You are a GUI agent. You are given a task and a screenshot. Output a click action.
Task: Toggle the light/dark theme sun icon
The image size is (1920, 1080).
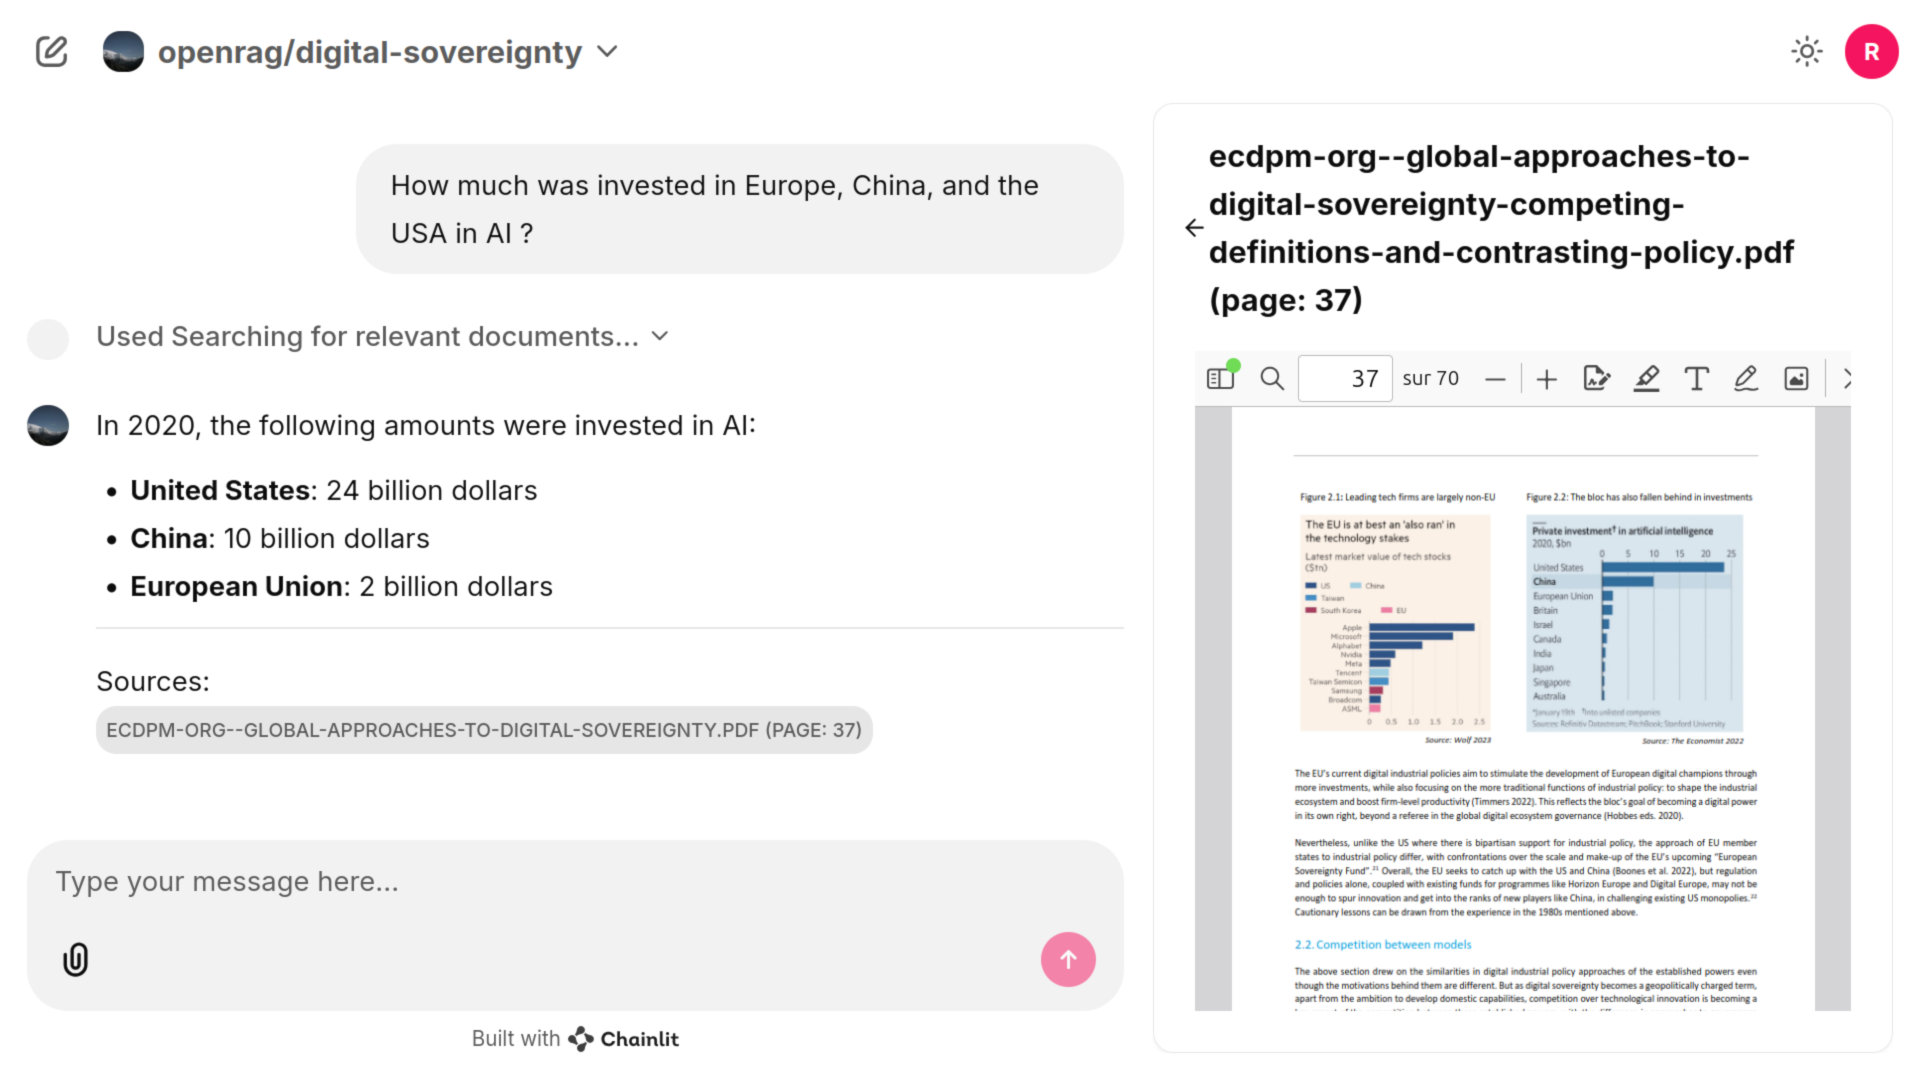[x=1806, y=51]
